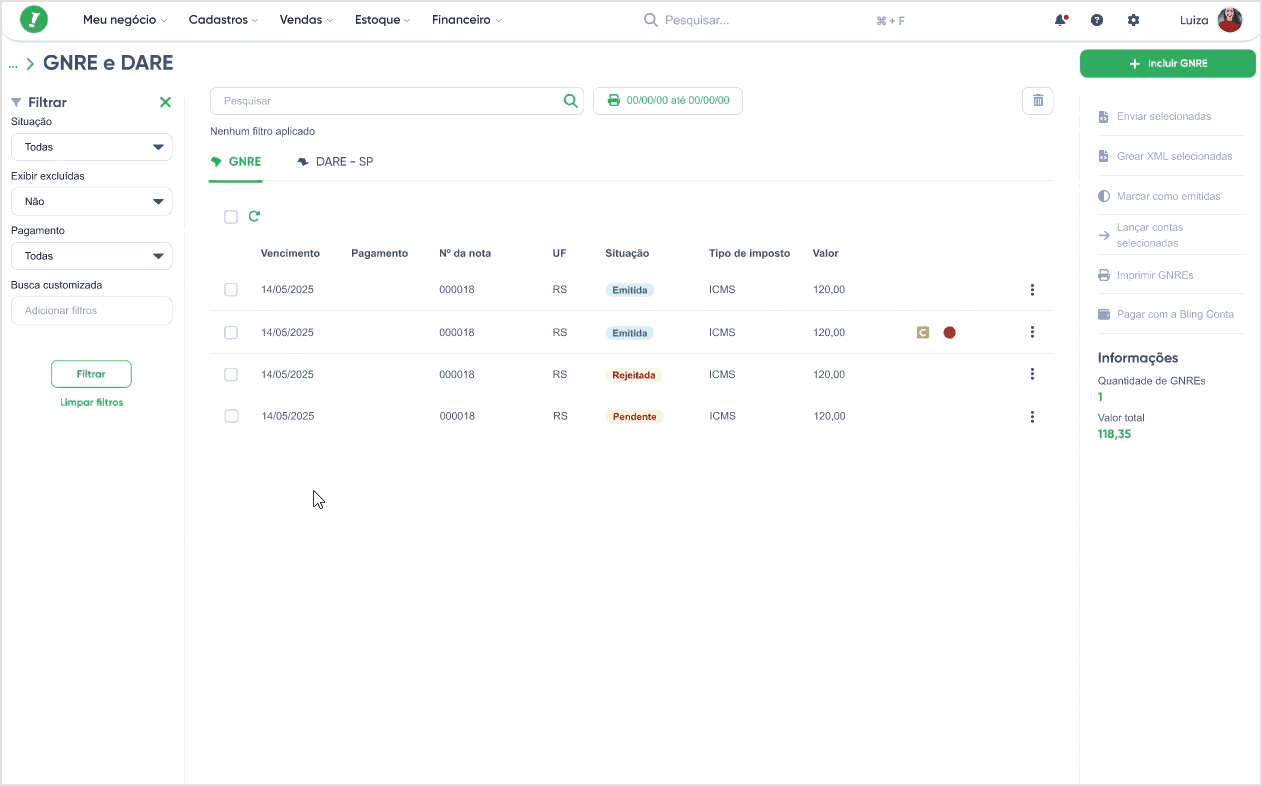Image resolution: width=1262 pixels, height=786 pixels.
Task: Switch to the DARE - SP tab
Action: point(335,161)
